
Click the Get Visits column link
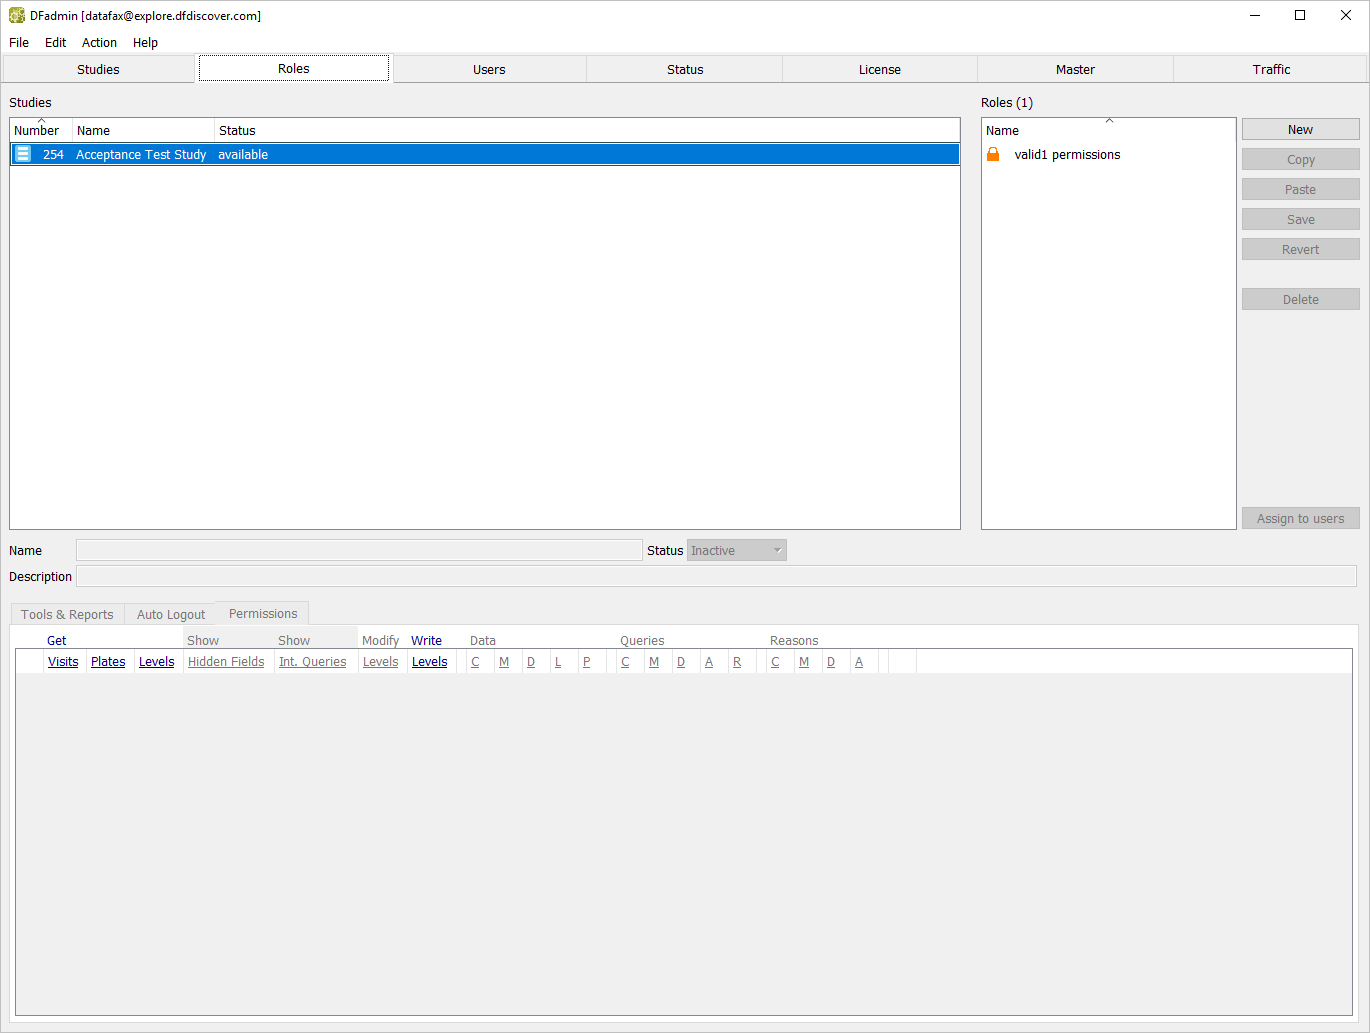(x=63, y=662)
